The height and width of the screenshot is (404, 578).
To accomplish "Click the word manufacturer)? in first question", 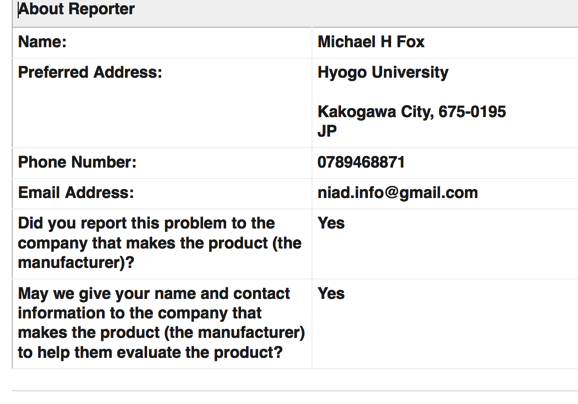I will click(76, 263).
